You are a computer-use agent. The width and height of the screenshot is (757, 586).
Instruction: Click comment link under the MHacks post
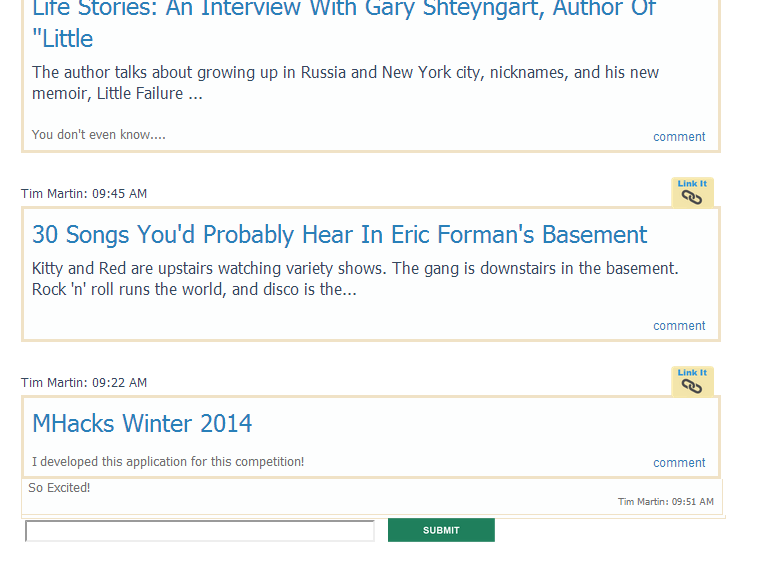[x=679, y=463]
